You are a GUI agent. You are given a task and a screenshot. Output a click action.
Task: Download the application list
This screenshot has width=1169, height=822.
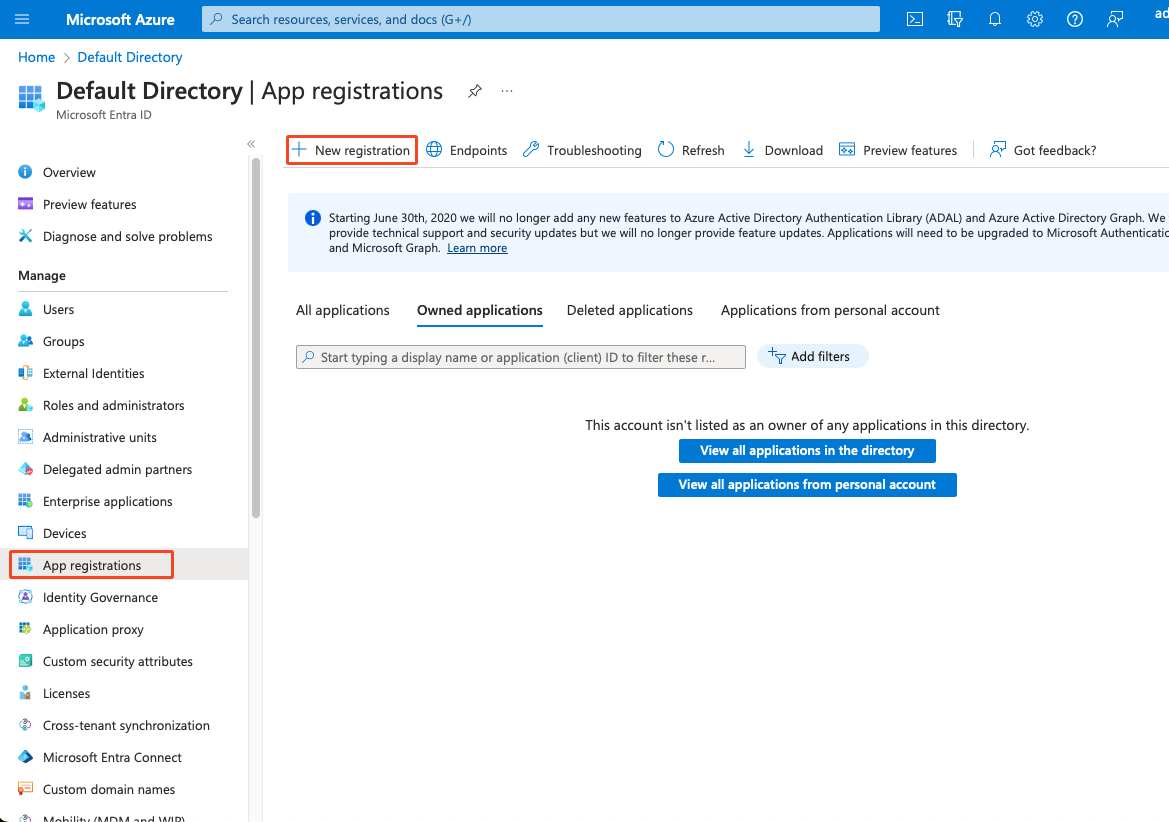782,149
